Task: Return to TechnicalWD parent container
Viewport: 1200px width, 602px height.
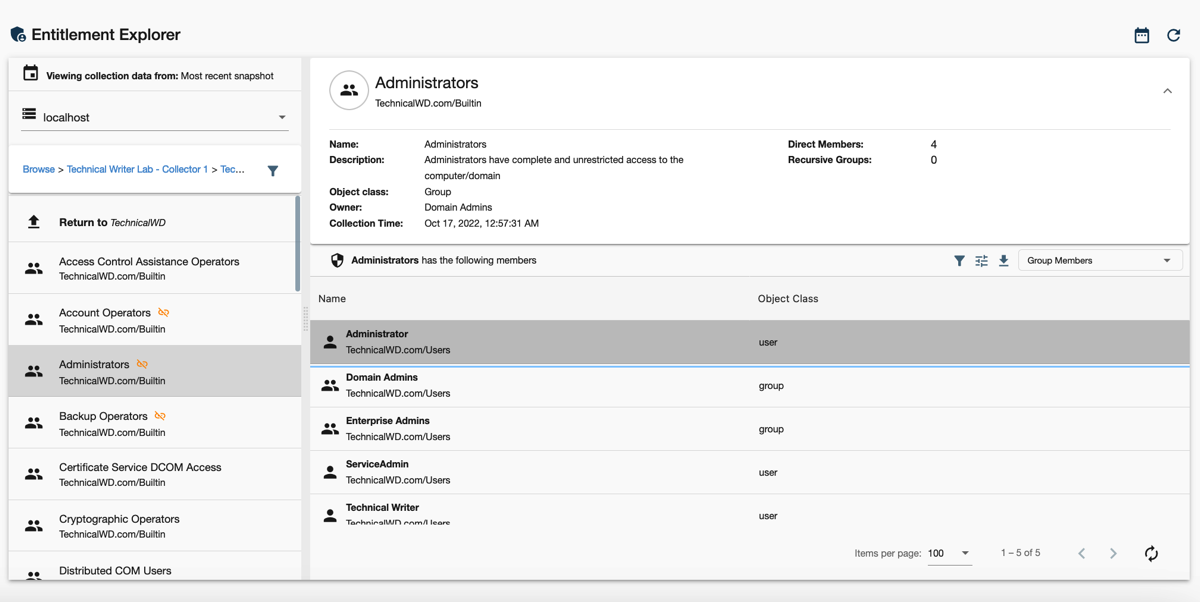Action: (x=111, y=222)
